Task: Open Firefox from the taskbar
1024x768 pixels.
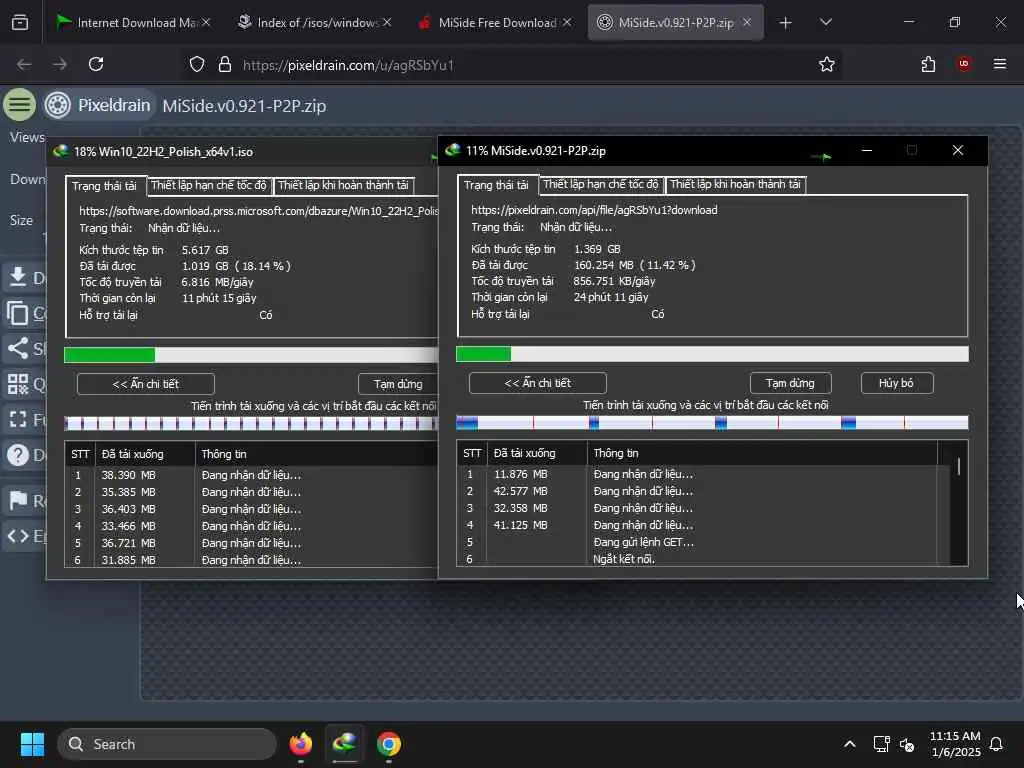Action: coord(300,744)
